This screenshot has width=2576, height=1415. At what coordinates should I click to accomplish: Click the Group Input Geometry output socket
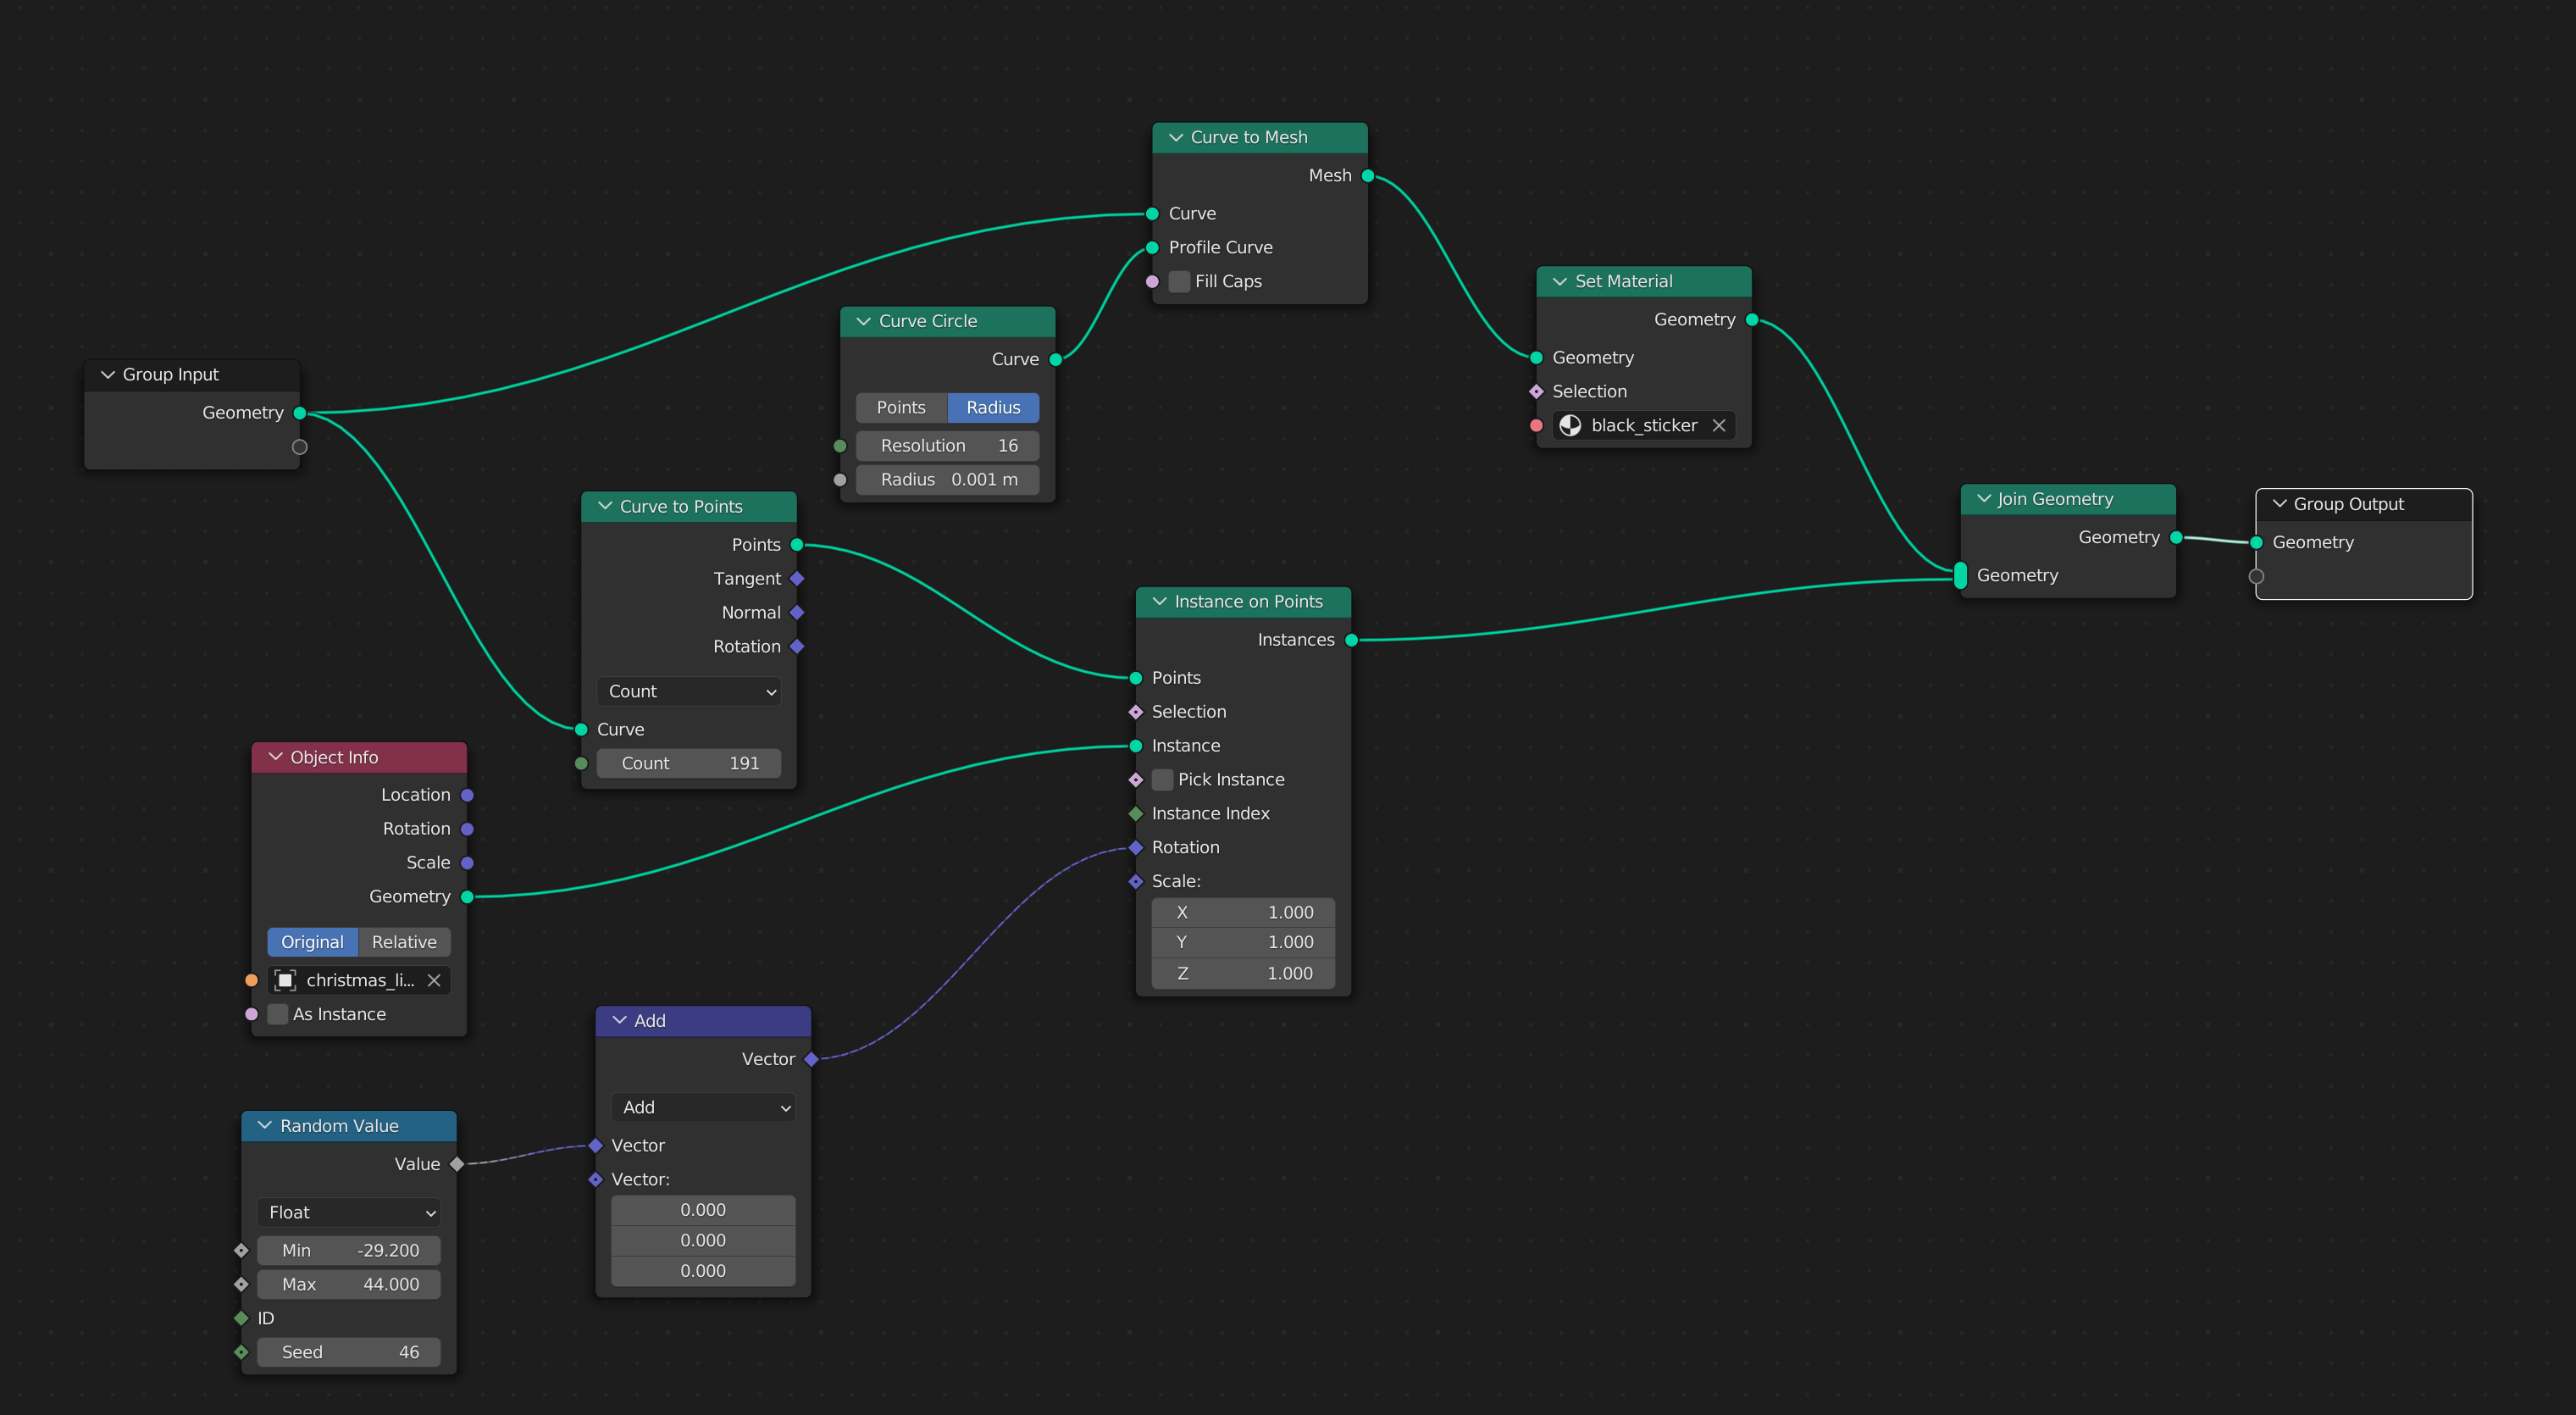tap(299, 413)
